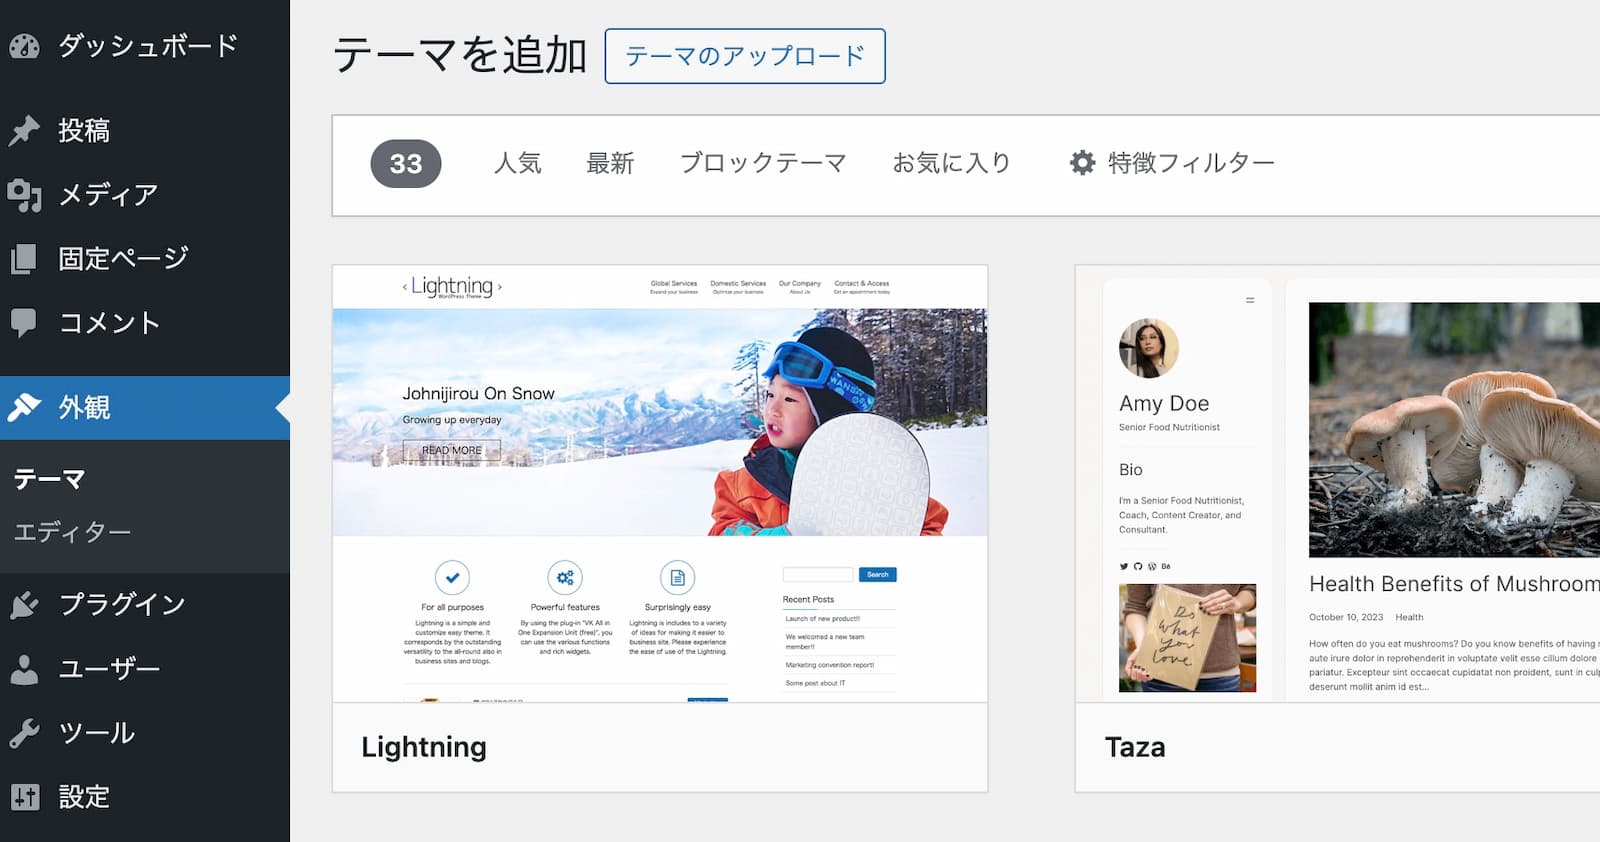The image size is (1600, 842).
Task: Click the Dashboard gauge icon
Action: pos(24,46)
